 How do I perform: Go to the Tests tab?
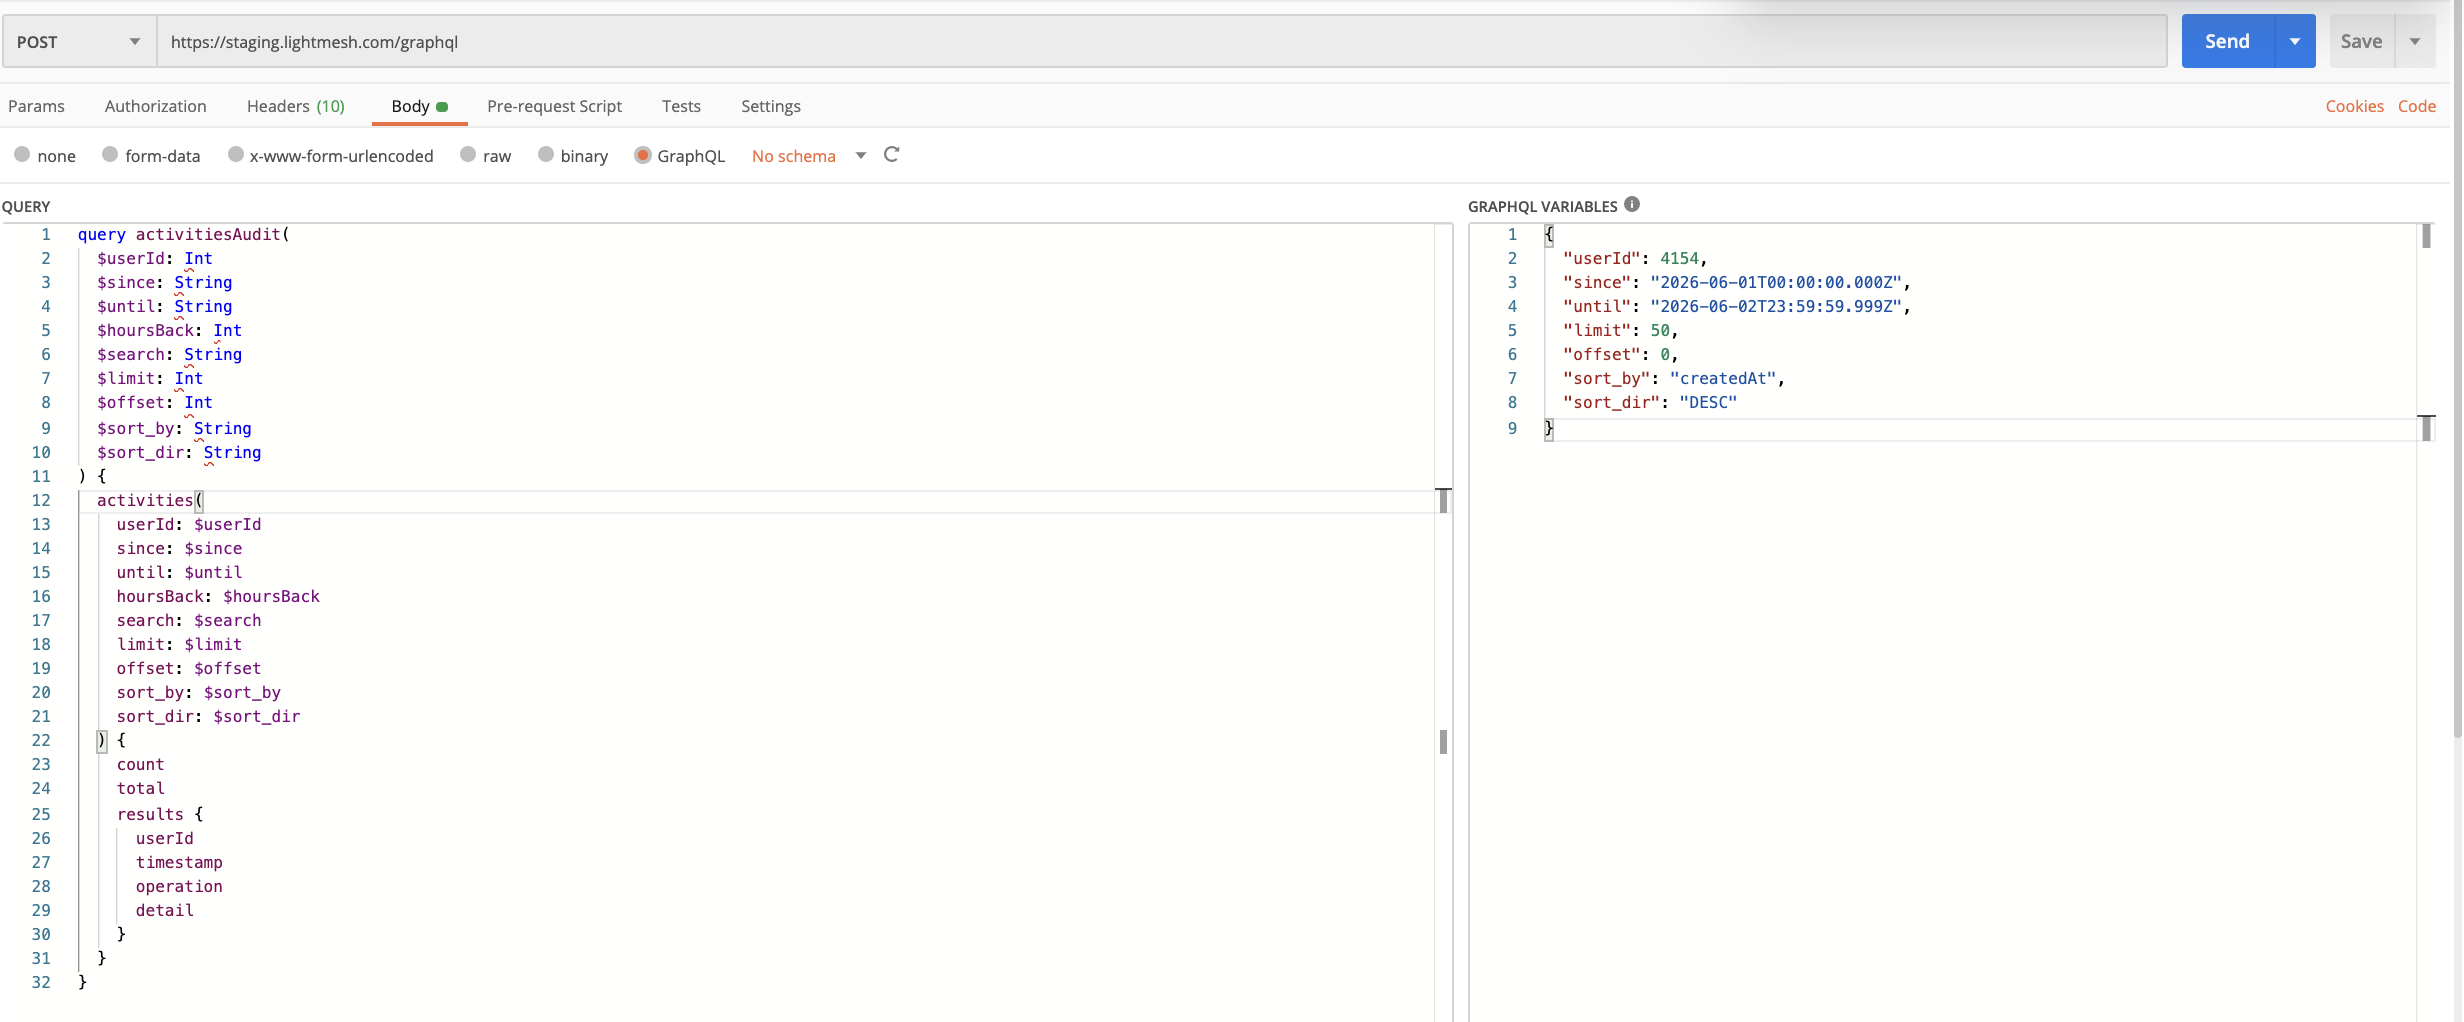click(x=681, y=106)
